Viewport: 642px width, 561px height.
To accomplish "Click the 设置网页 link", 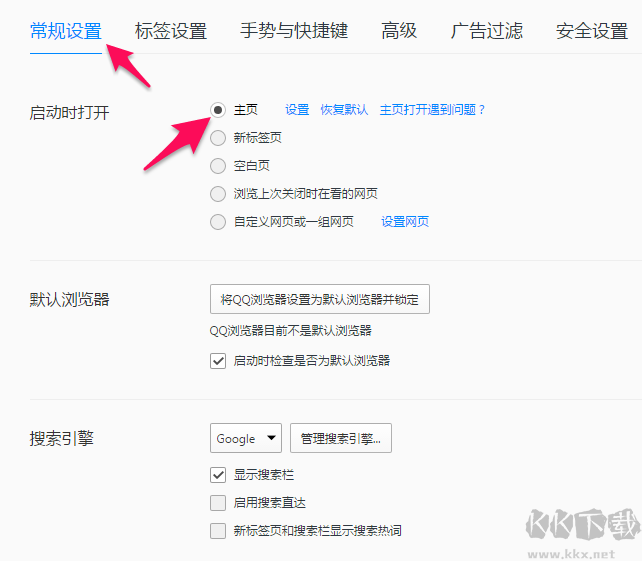I will [405, 222].
